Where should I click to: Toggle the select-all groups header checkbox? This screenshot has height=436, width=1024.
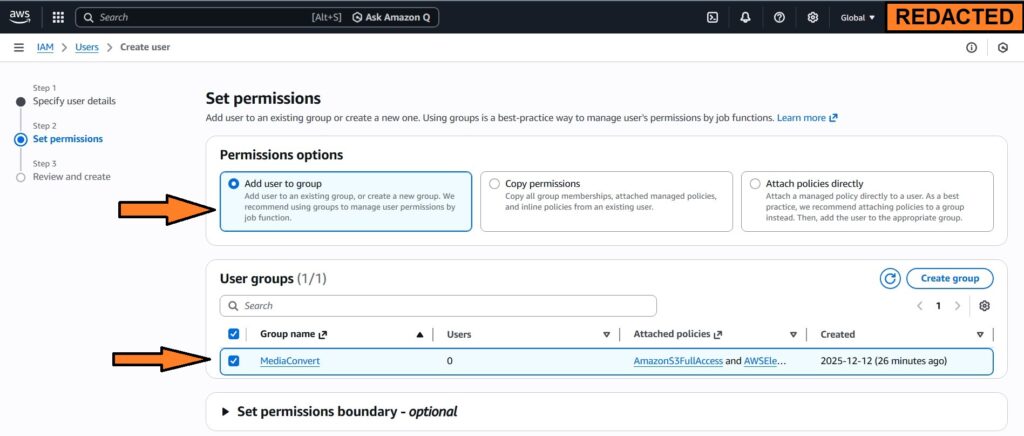click(234, 334)
